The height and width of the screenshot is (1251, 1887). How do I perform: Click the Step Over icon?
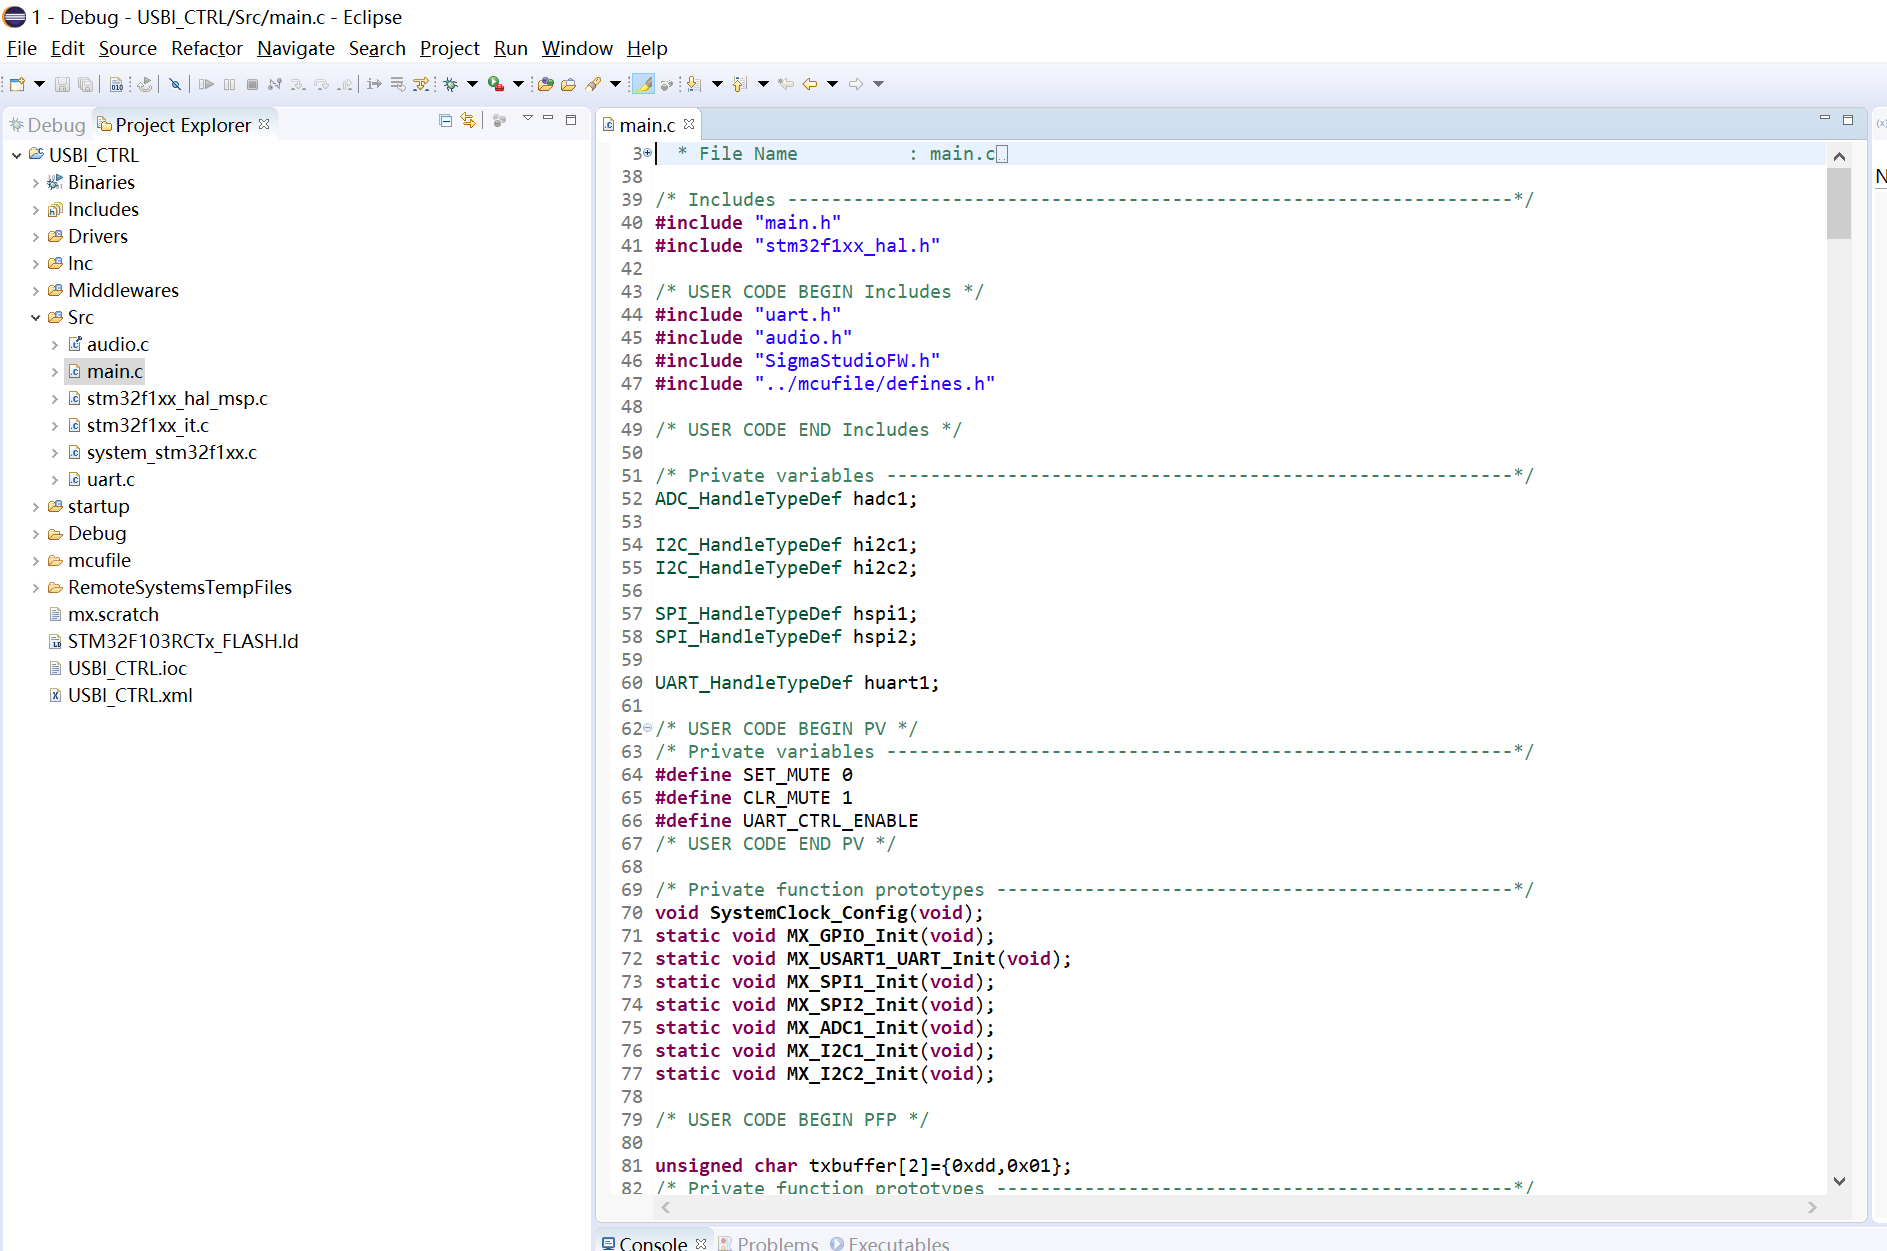pyautogui.click(x=321, y=84)
